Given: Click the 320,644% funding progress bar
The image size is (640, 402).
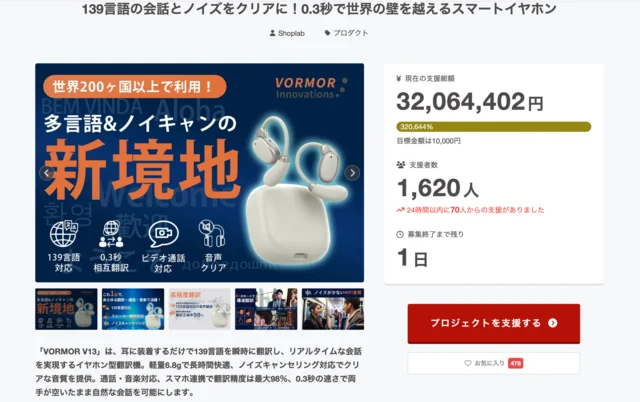Looking at the screenshot, I should click(x=493, y=127).
